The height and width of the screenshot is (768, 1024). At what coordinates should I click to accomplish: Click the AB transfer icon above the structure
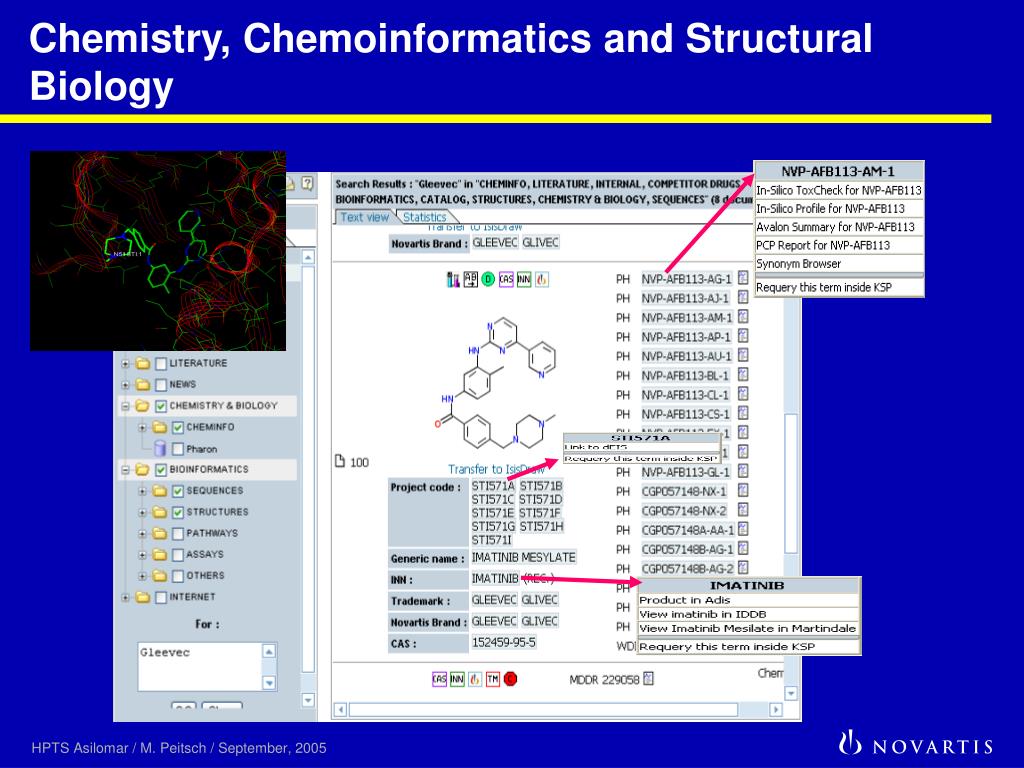(470, 280)
